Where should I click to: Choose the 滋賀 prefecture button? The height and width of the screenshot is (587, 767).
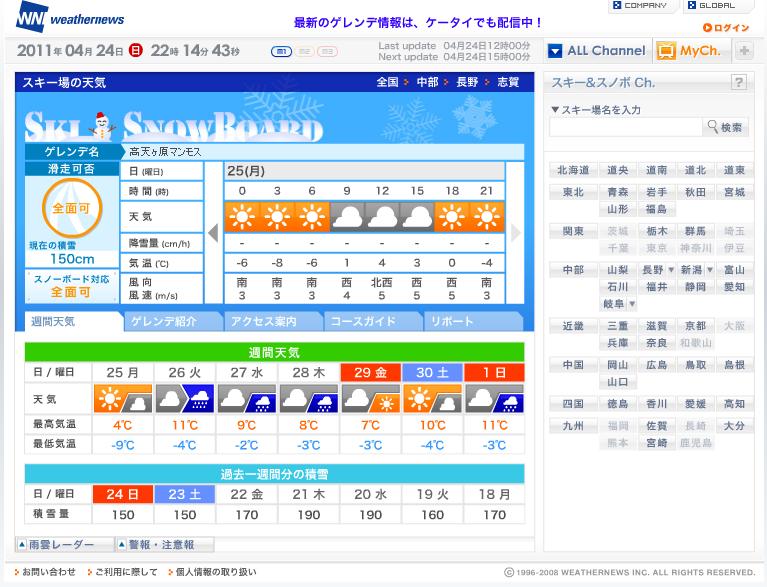tap(656, 326)
